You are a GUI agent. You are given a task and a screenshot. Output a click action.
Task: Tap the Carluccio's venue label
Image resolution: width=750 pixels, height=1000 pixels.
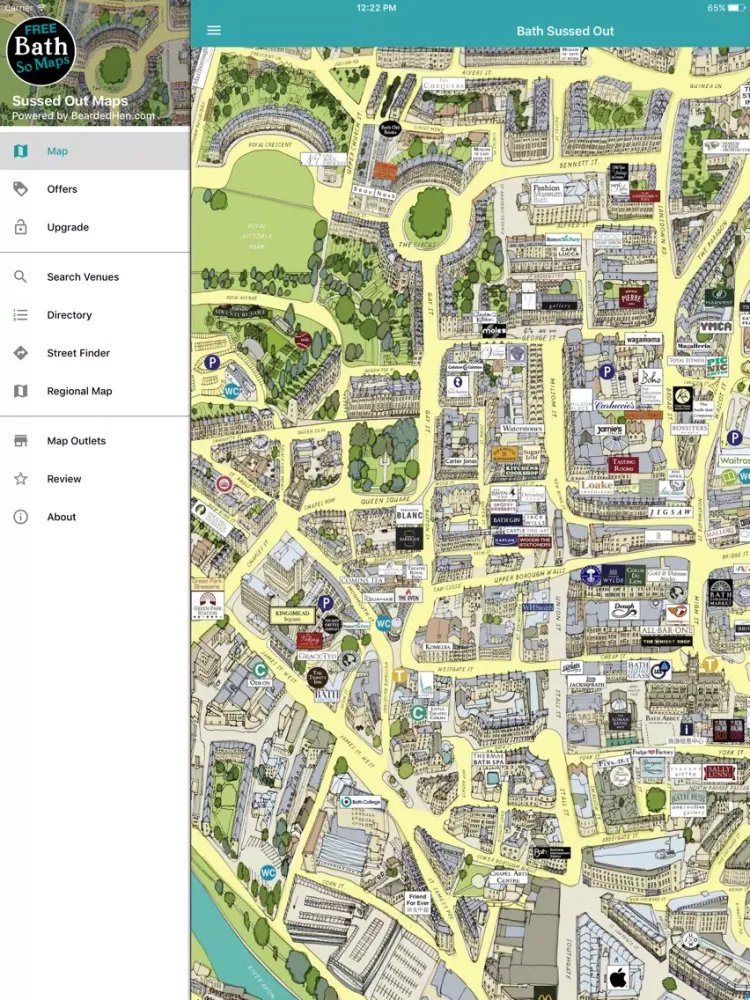614,405
